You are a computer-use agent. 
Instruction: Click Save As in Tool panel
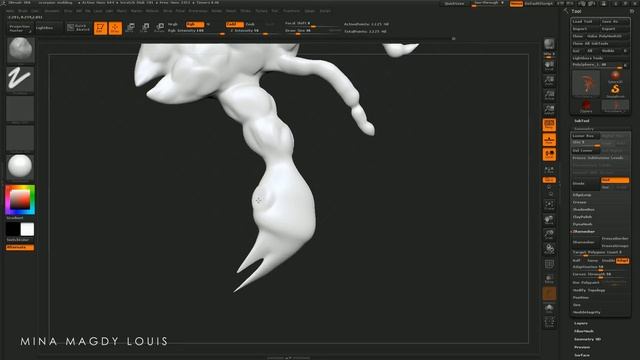click(614, 21)
